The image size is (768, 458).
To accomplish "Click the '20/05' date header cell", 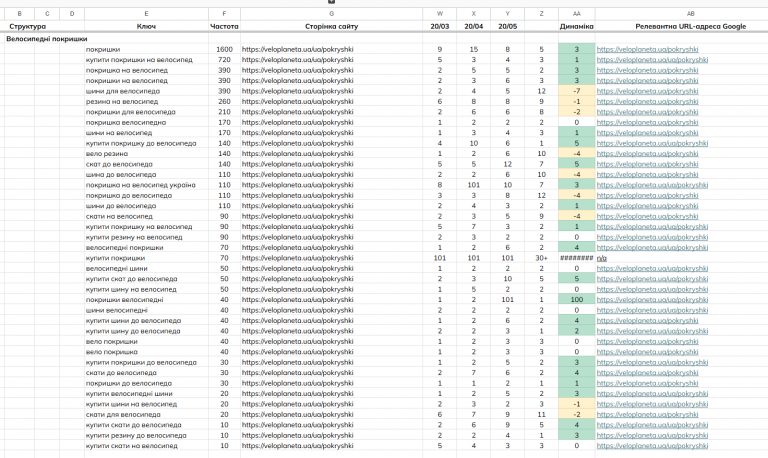I will [507, 26].
